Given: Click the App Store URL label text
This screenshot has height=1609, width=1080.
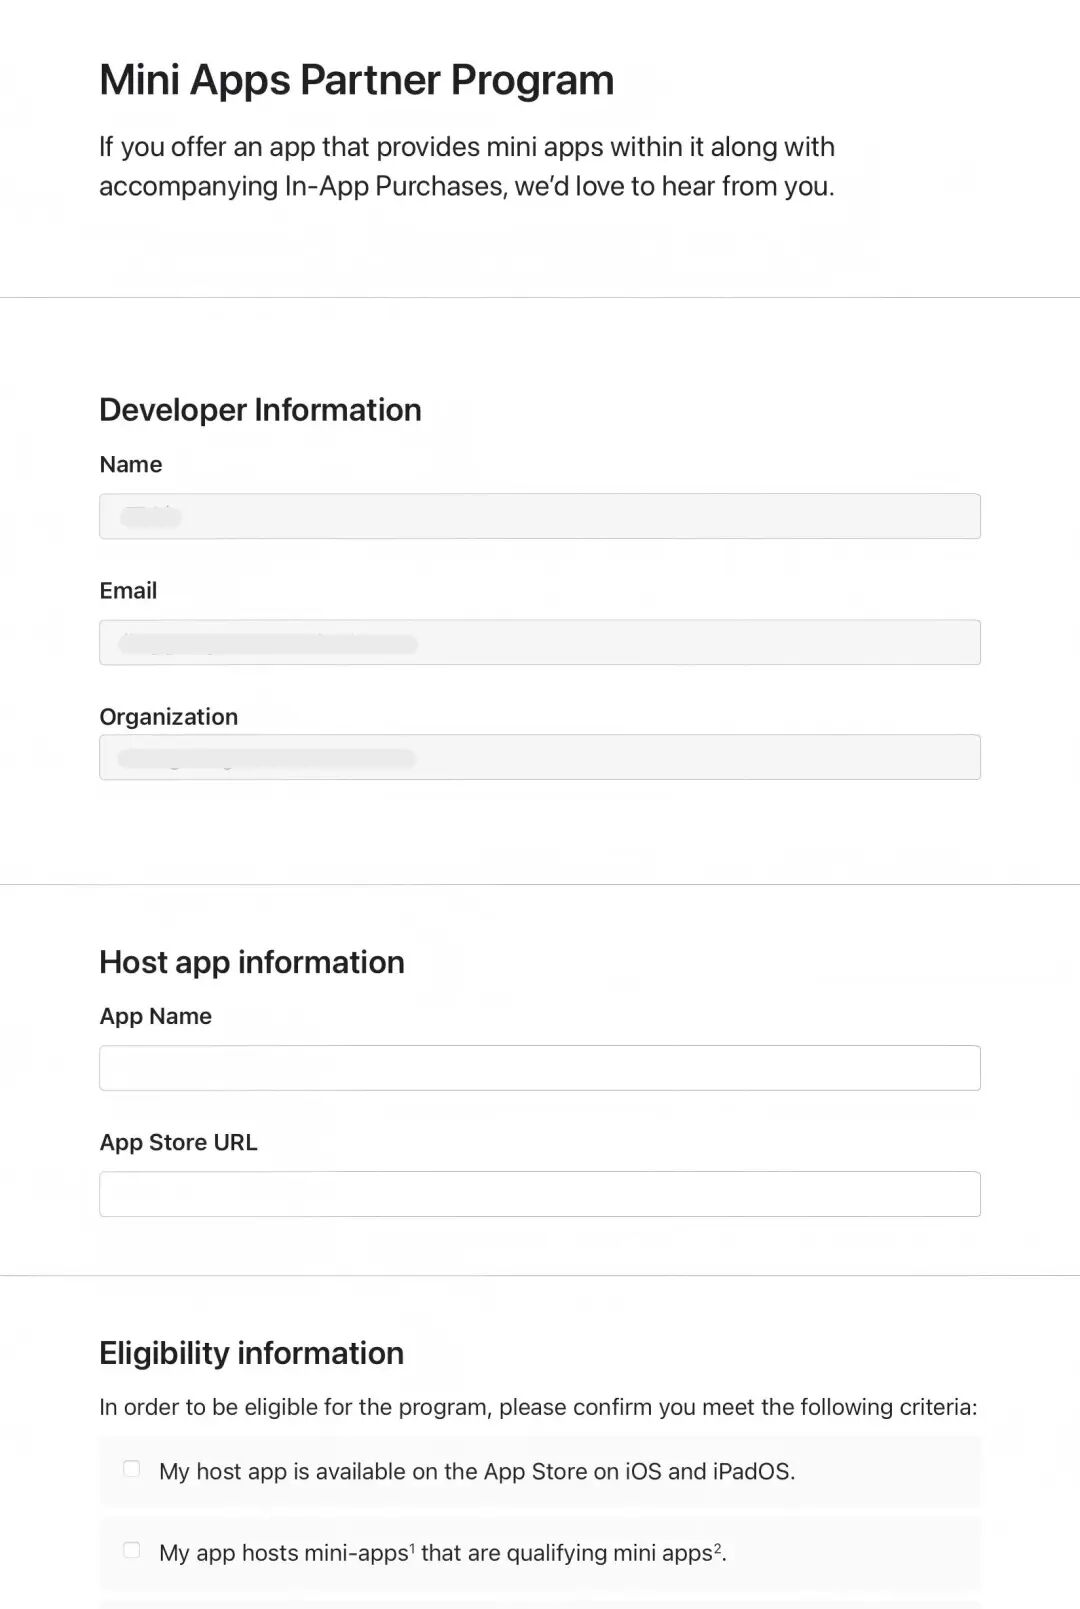Looking at the screenshot, I should coord(178,1142).
